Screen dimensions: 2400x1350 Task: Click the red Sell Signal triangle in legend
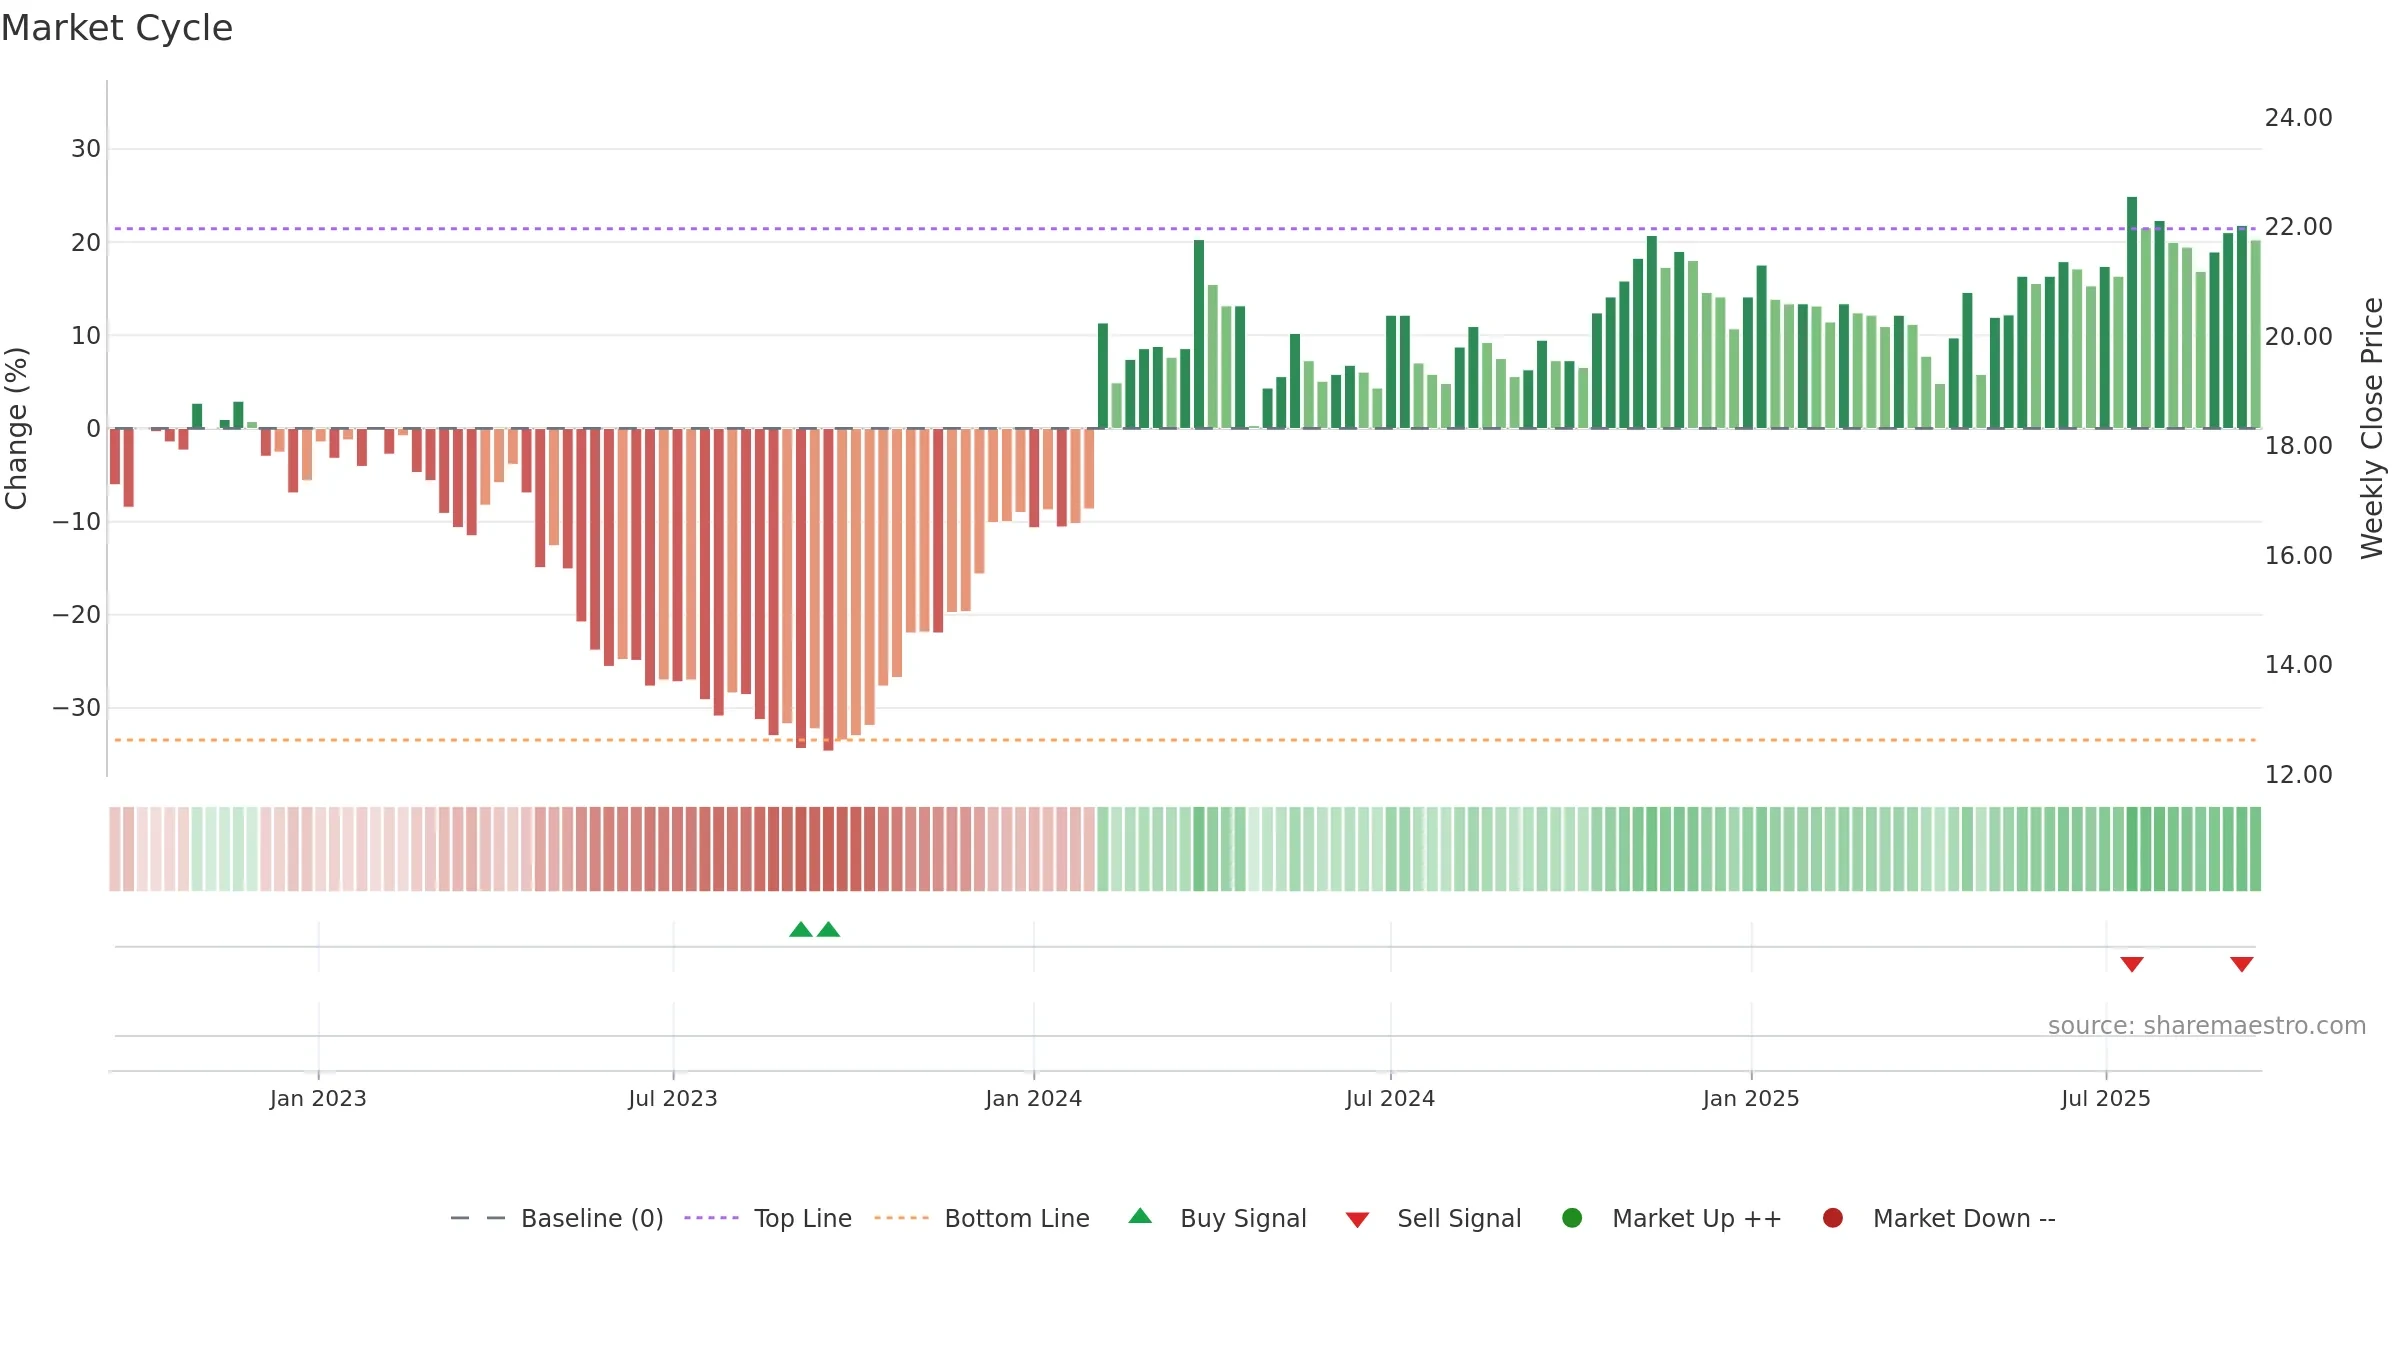(x=1357, y=1220)
